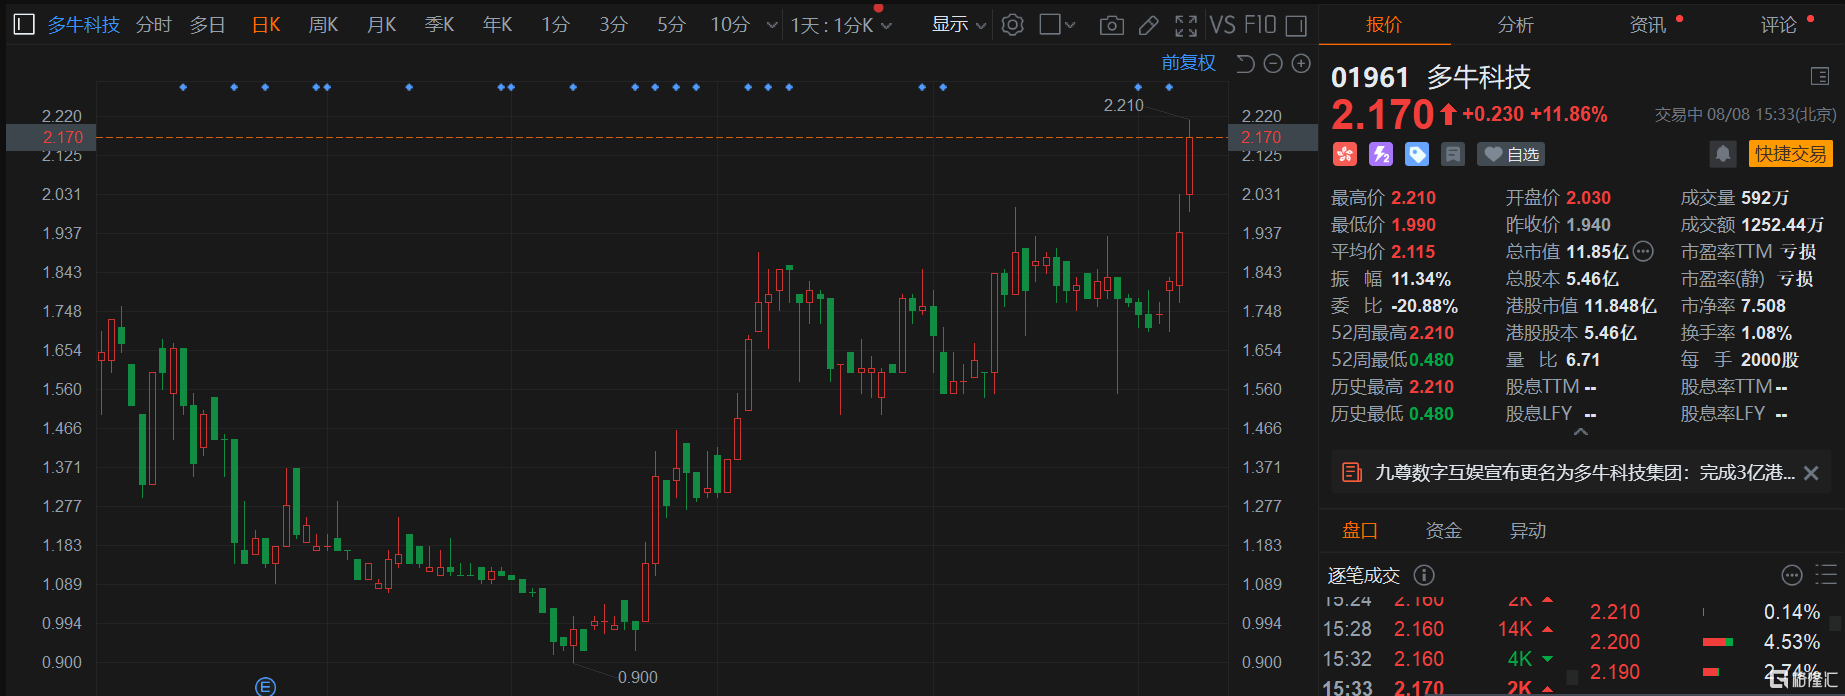The image size is (1845, 696).
Task: Switch to 盘口 tab
Action: 1360,530
